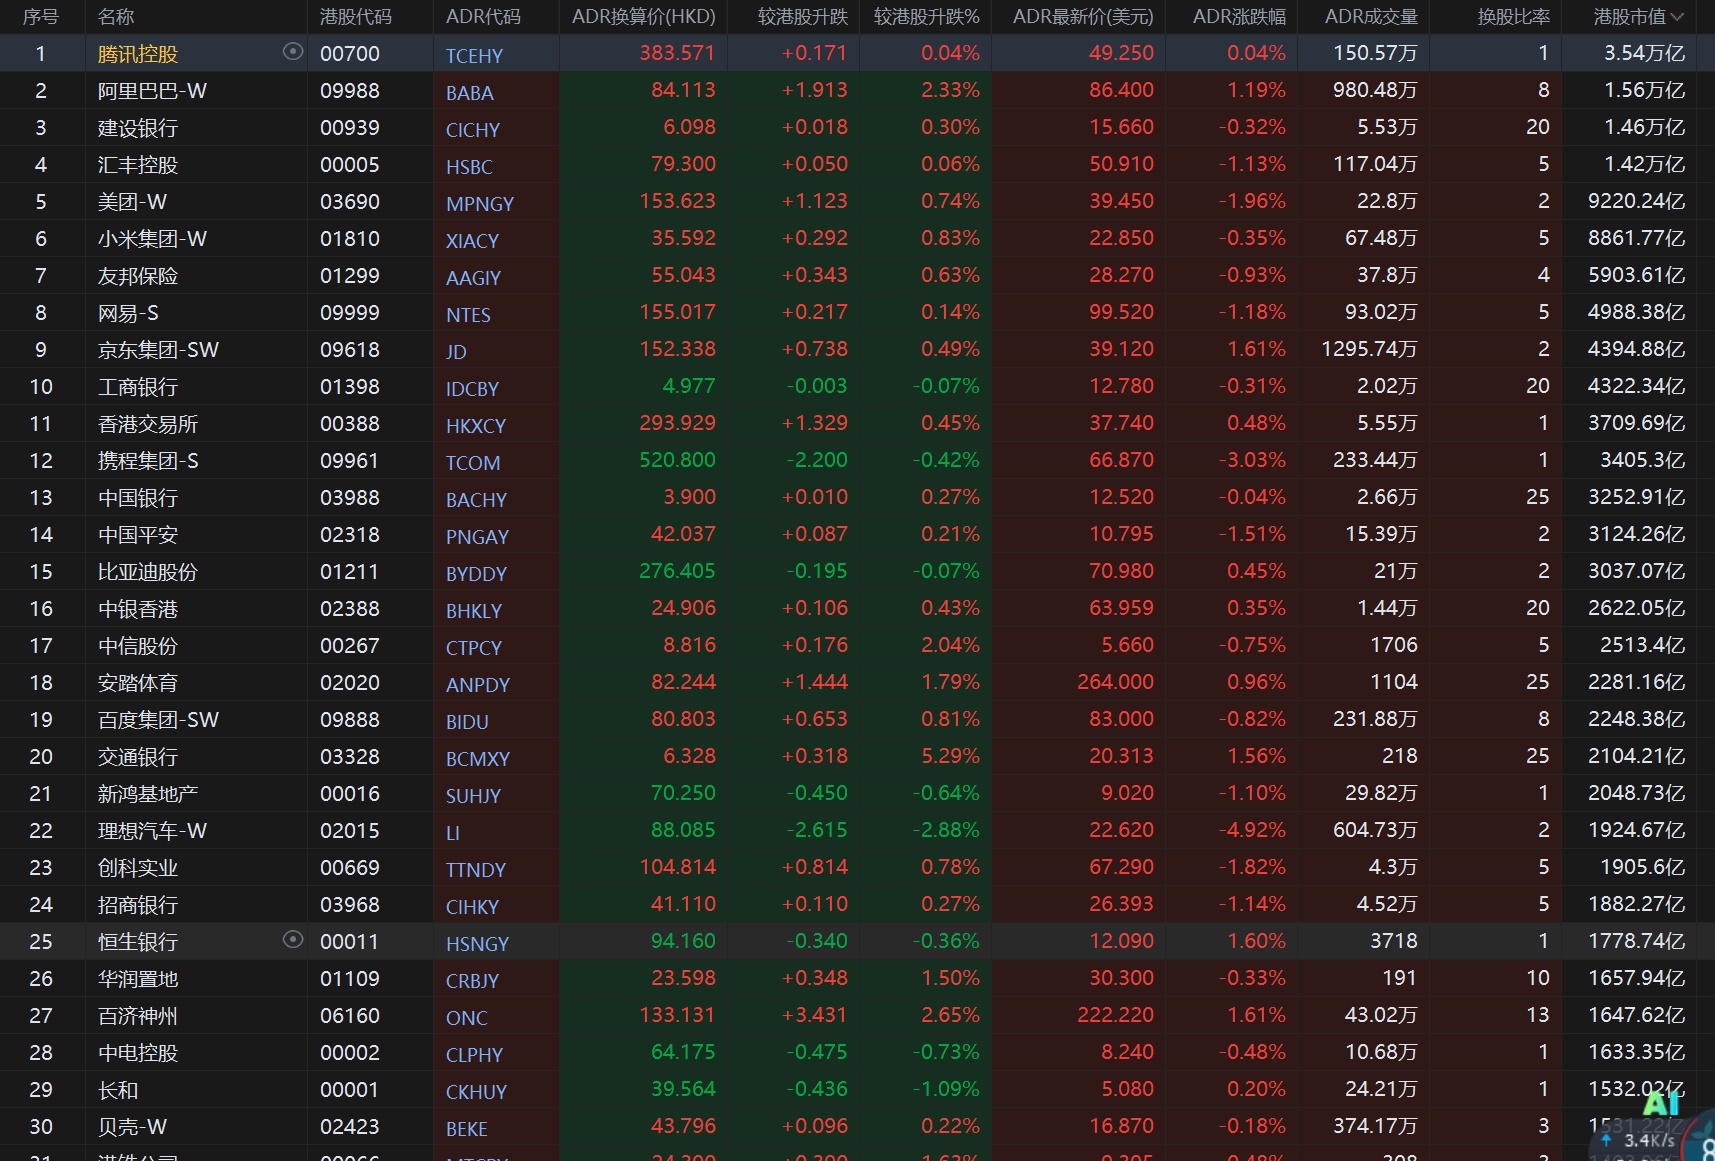This screenshot has width=1715, height=1161.
Task: Select the 中国平安 stock name
Action: (x=138, y=535)
